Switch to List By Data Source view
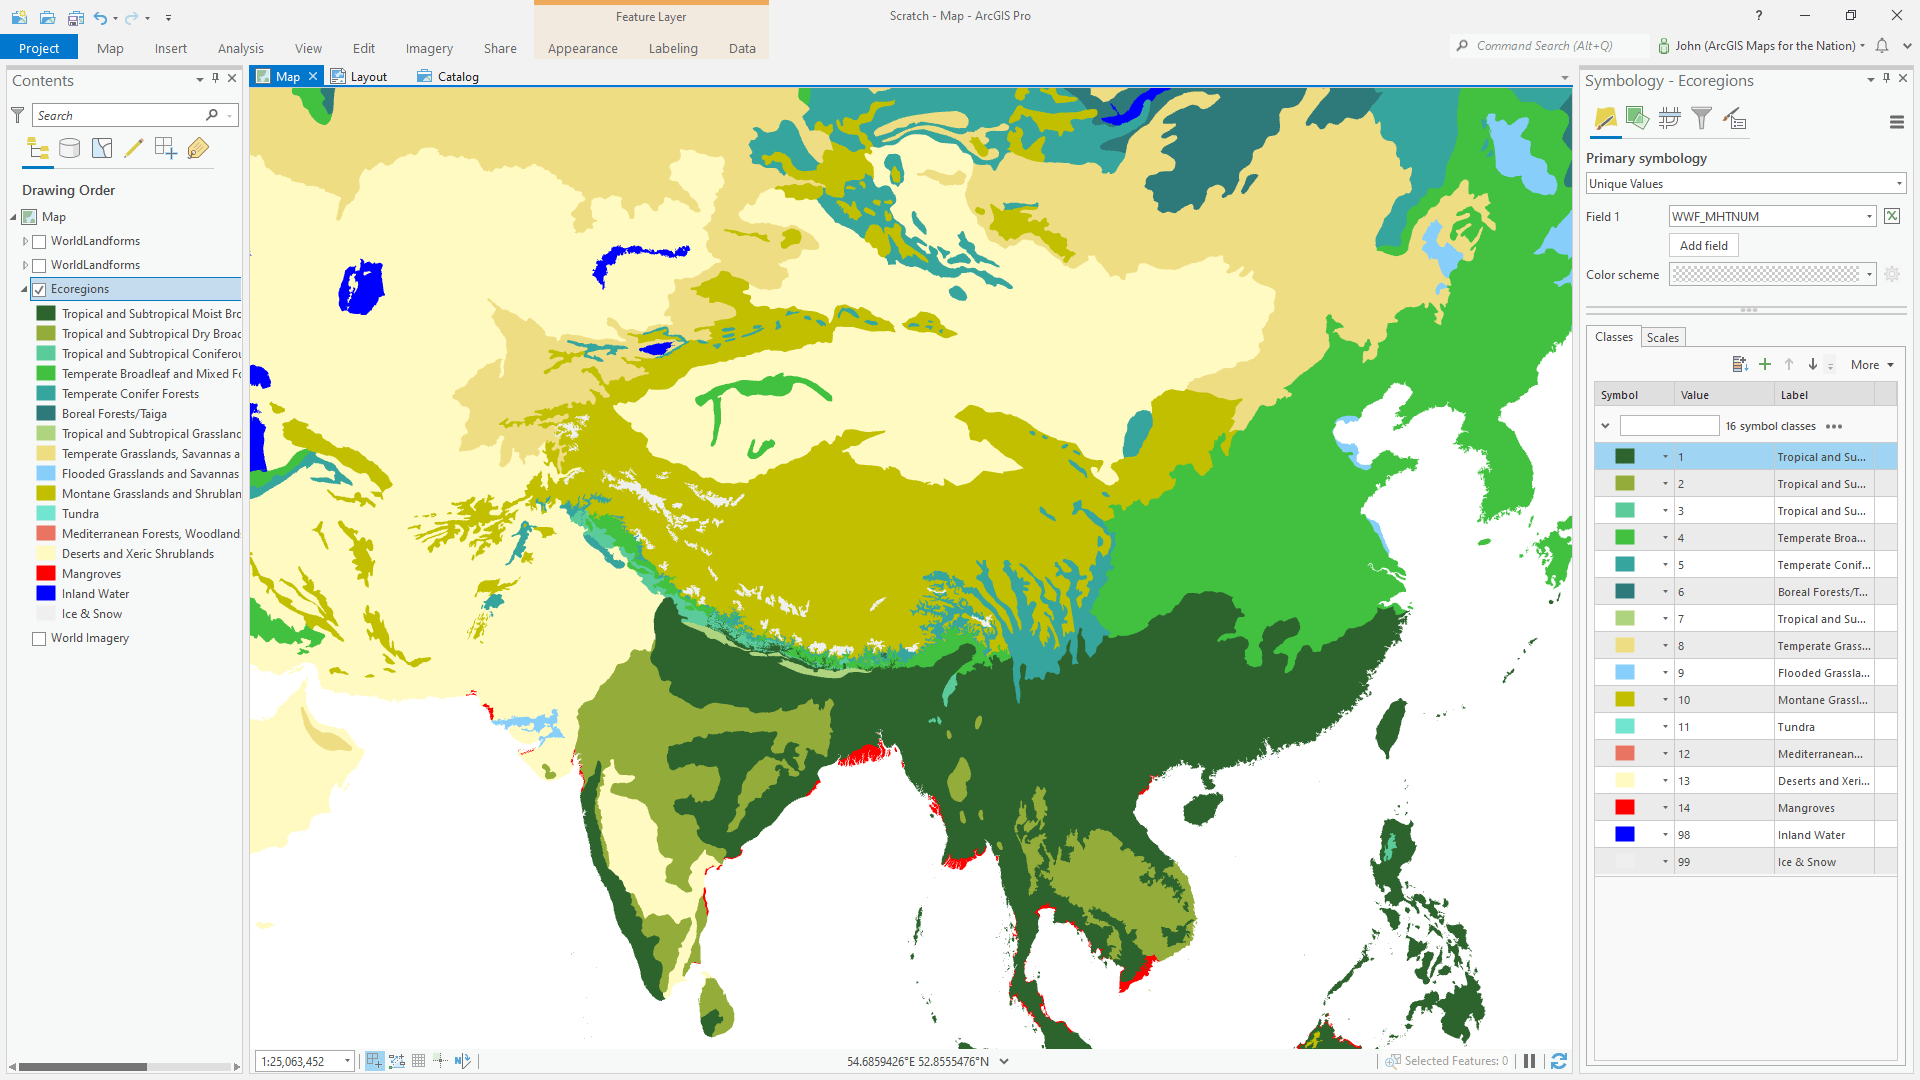Image resolution: width=1920 pixels, height=1080 pixels. (x=70, y=149)
